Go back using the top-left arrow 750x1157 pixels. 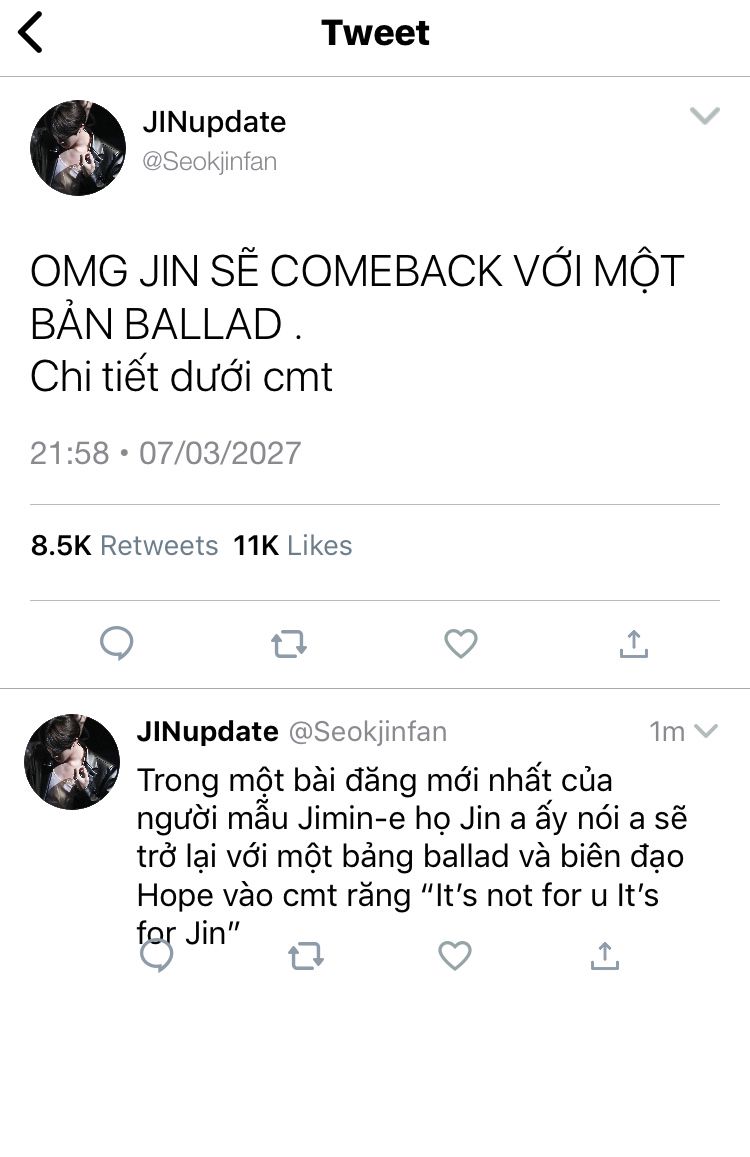pyautogui.click(x=30, y=32)
